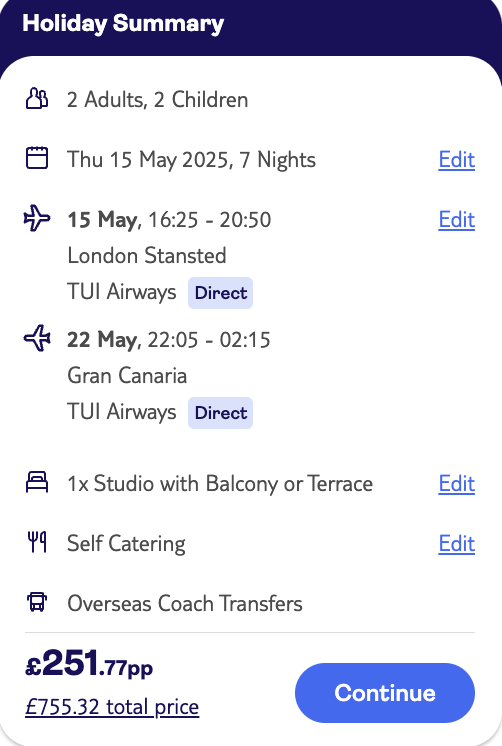Edit the Studio with Balcony room

tap(456, 483)
